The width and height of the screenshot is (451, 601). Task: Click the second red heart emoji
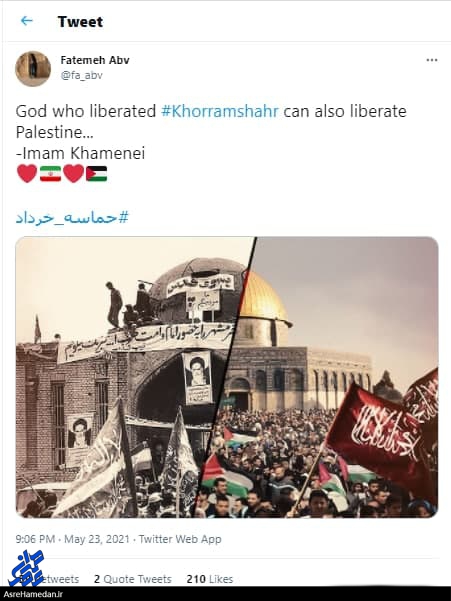click(x=74, y=174)
